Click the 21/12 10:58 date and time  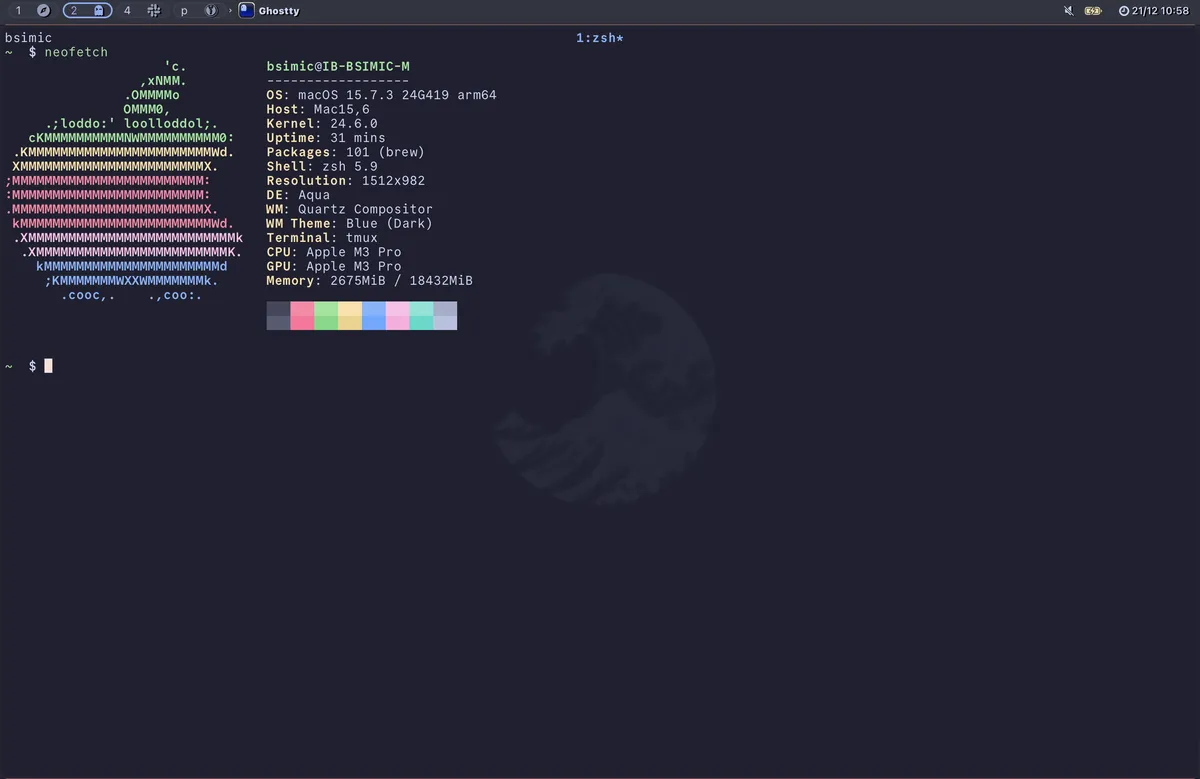1160,11
